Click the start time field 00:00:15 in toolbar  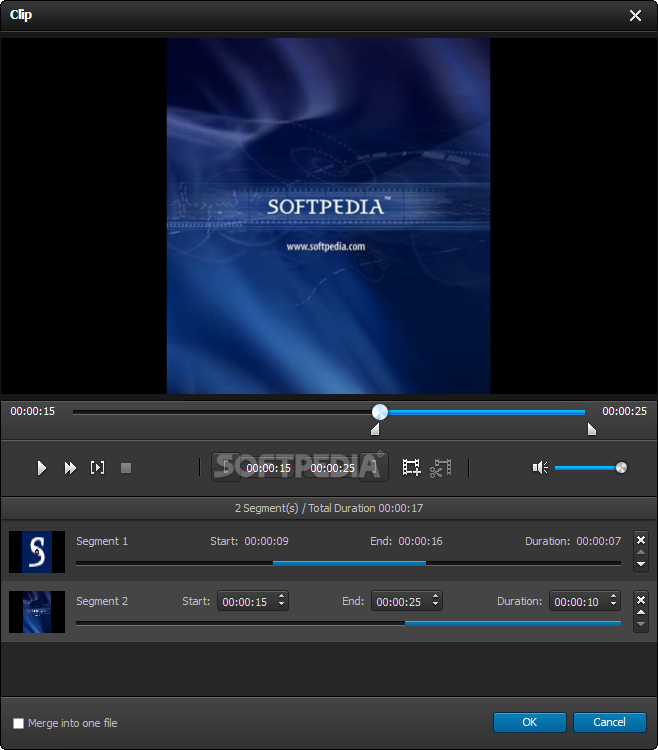pyautogui.click(x=268, y=468)
